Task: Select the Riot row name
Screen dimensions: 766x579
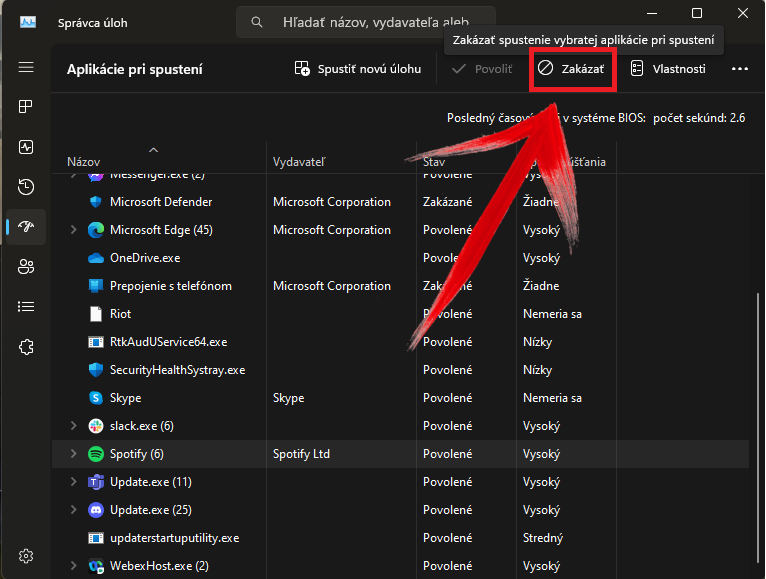Action: (x=120, y=314)
